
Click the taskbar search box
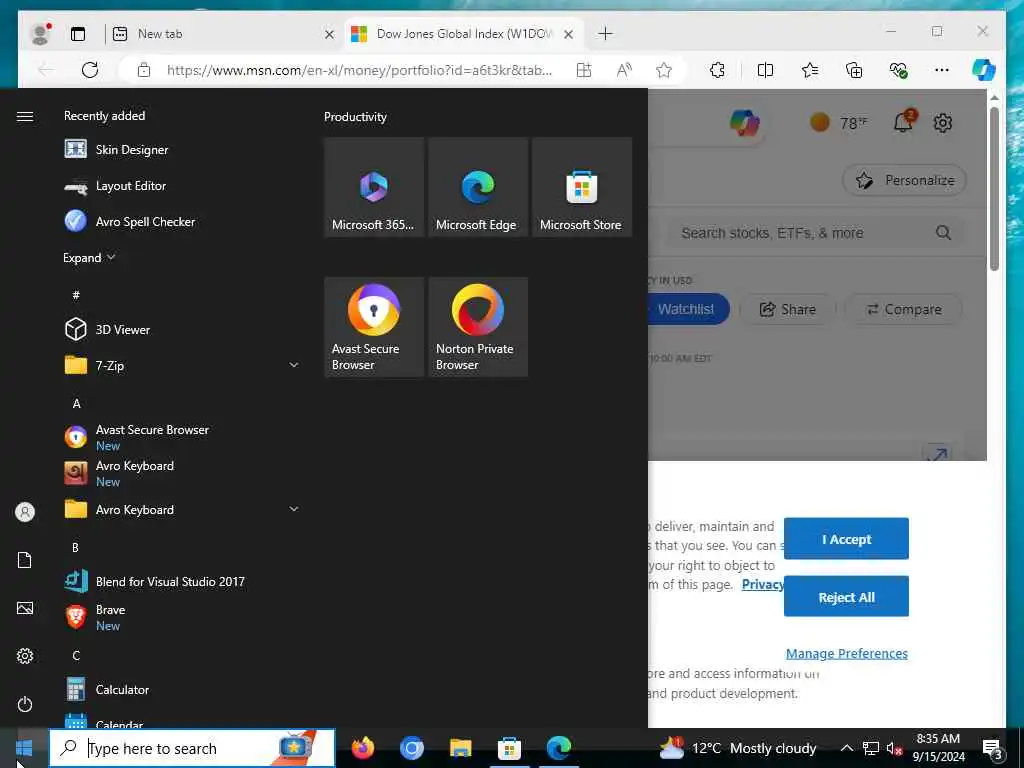click(192, 748)
